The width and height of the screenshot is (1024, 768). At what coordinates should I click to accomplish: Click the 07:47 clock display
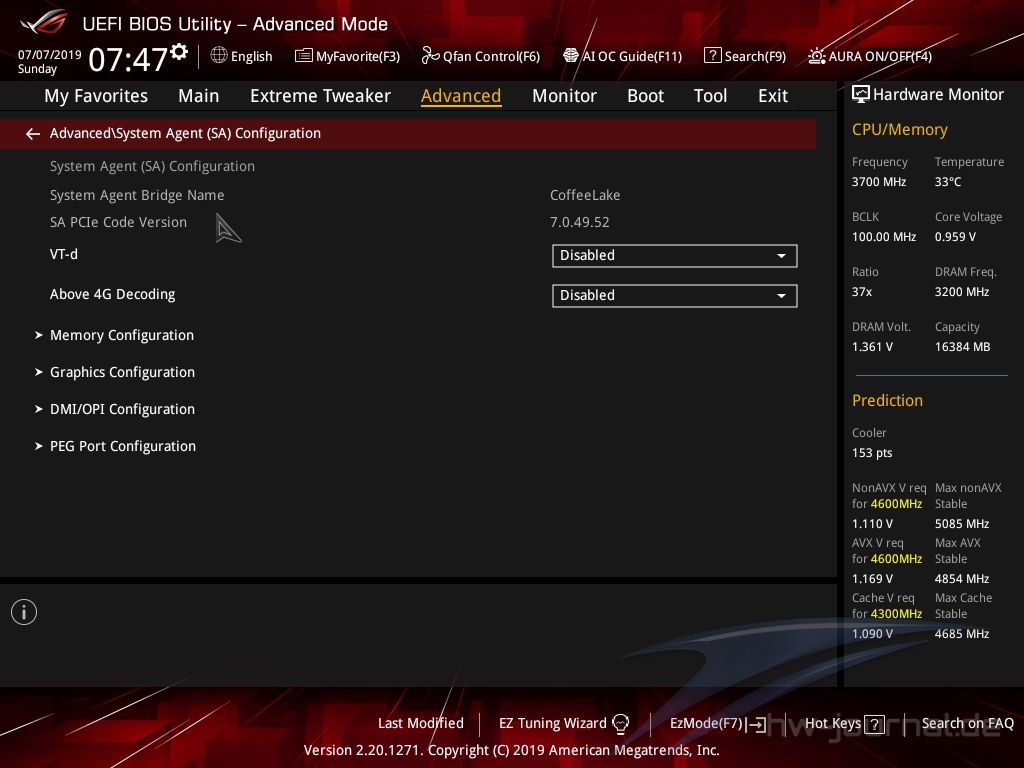click(x=128, y=60)
